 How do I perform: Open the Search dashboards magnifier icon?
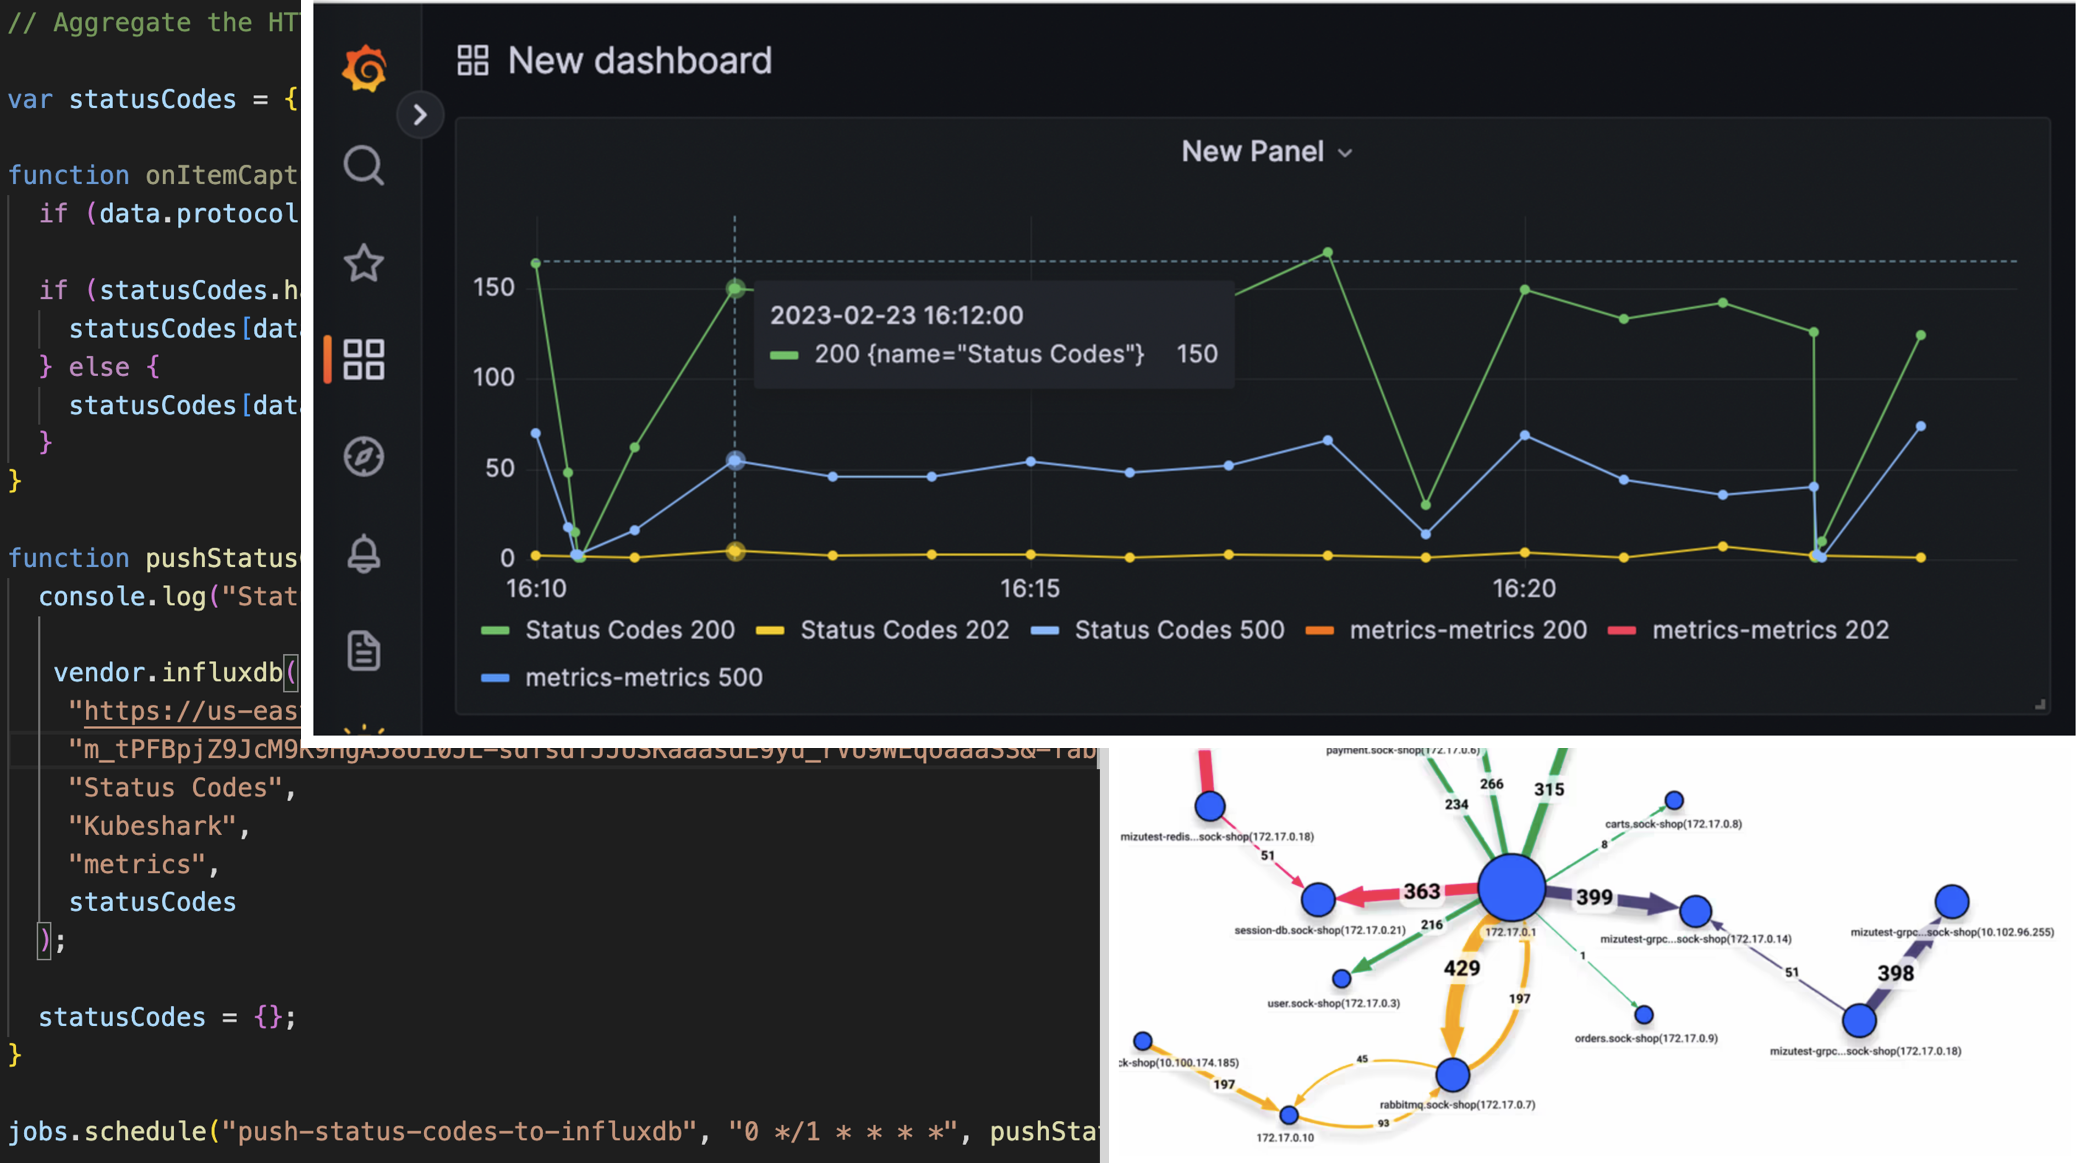(364, 166)
